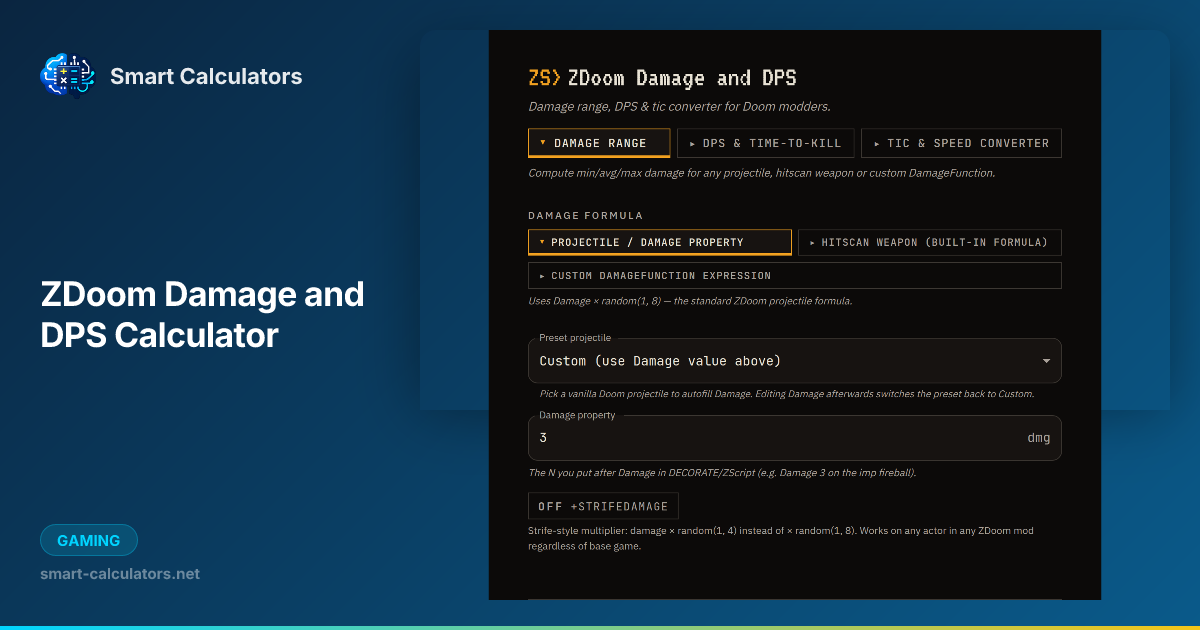
Task: Click 'The N you put after Damage' hint
Action: 722,472
